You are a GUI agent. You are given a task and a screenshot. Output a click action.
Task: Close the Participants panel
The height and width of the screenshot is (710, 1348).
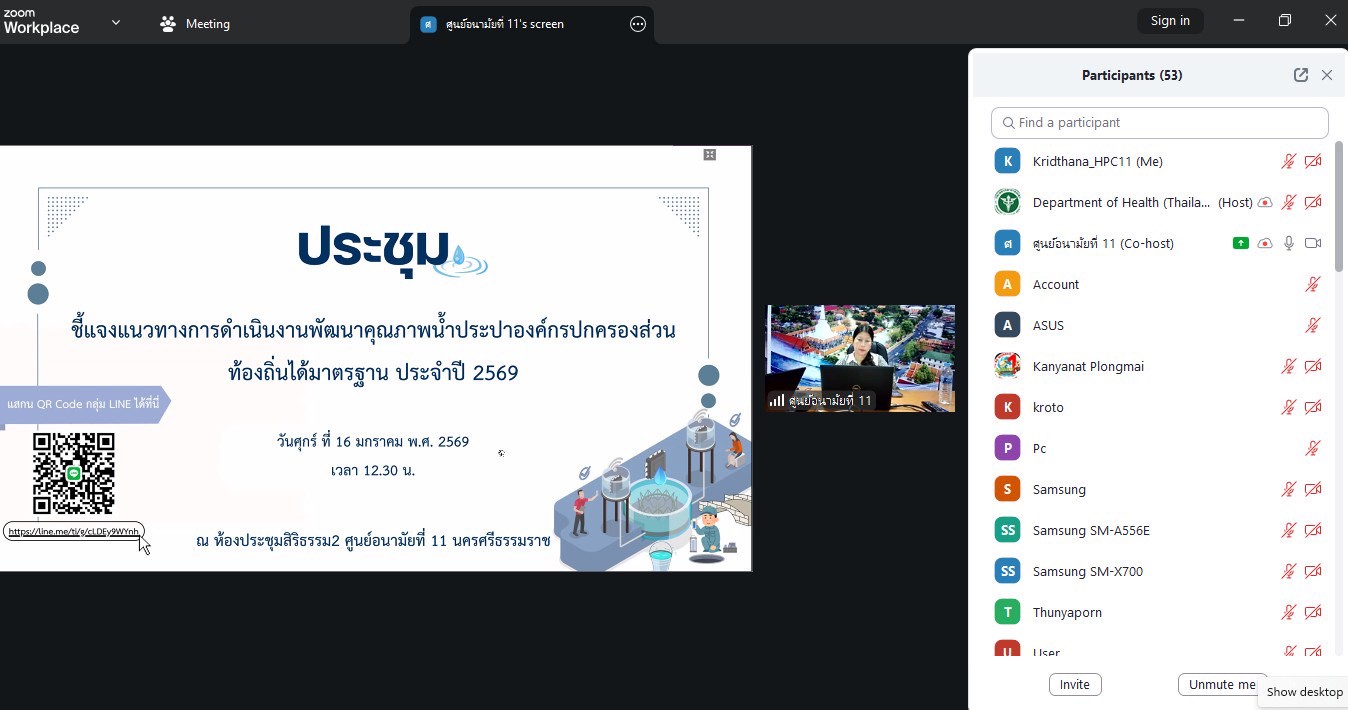point(1327,75)
